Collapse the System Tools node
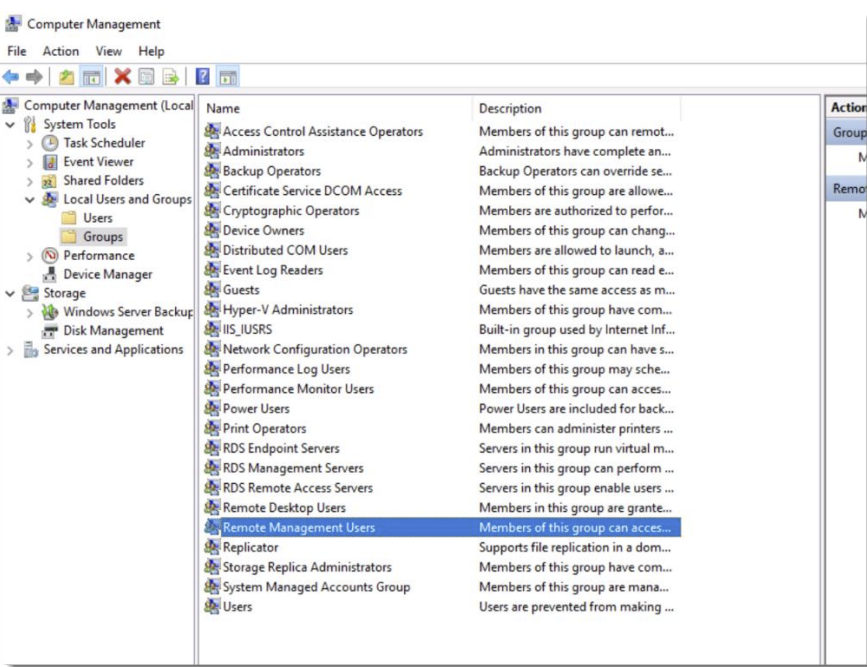This screenshot has width=867, height=667. pyautogui.click(x=10, y=124)
